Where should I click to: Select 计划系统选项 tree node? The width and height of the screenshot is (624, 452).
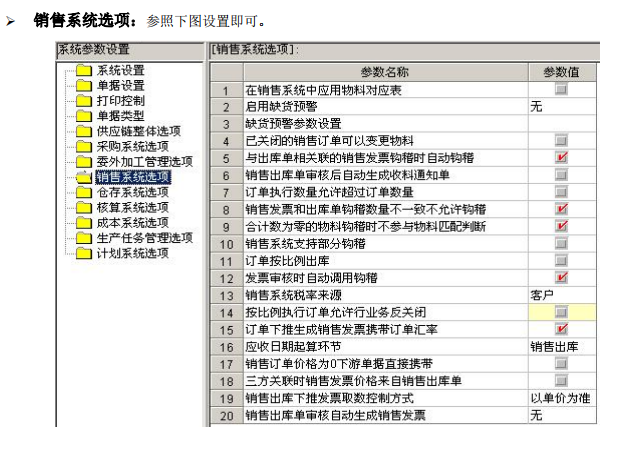pos(132,253)
